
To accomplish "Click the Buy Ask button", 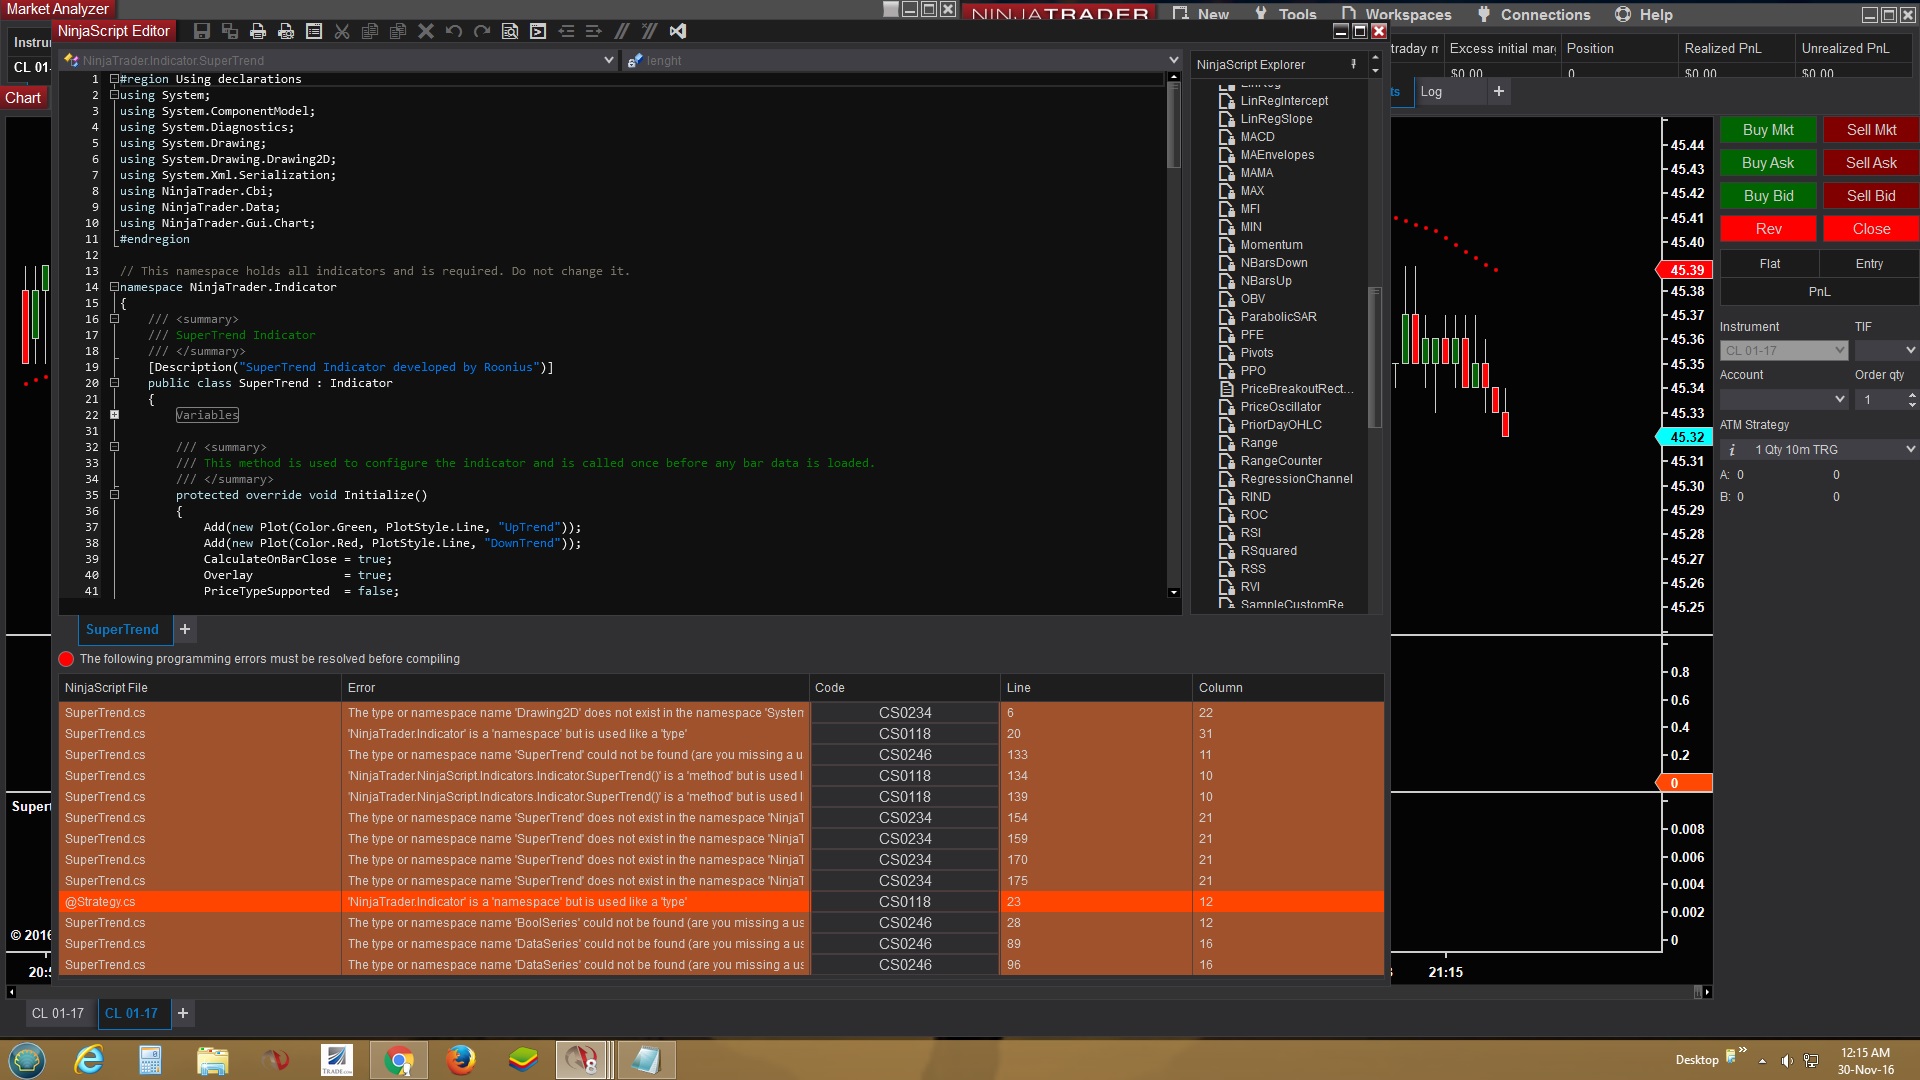I will click(x=1768, y=163).
